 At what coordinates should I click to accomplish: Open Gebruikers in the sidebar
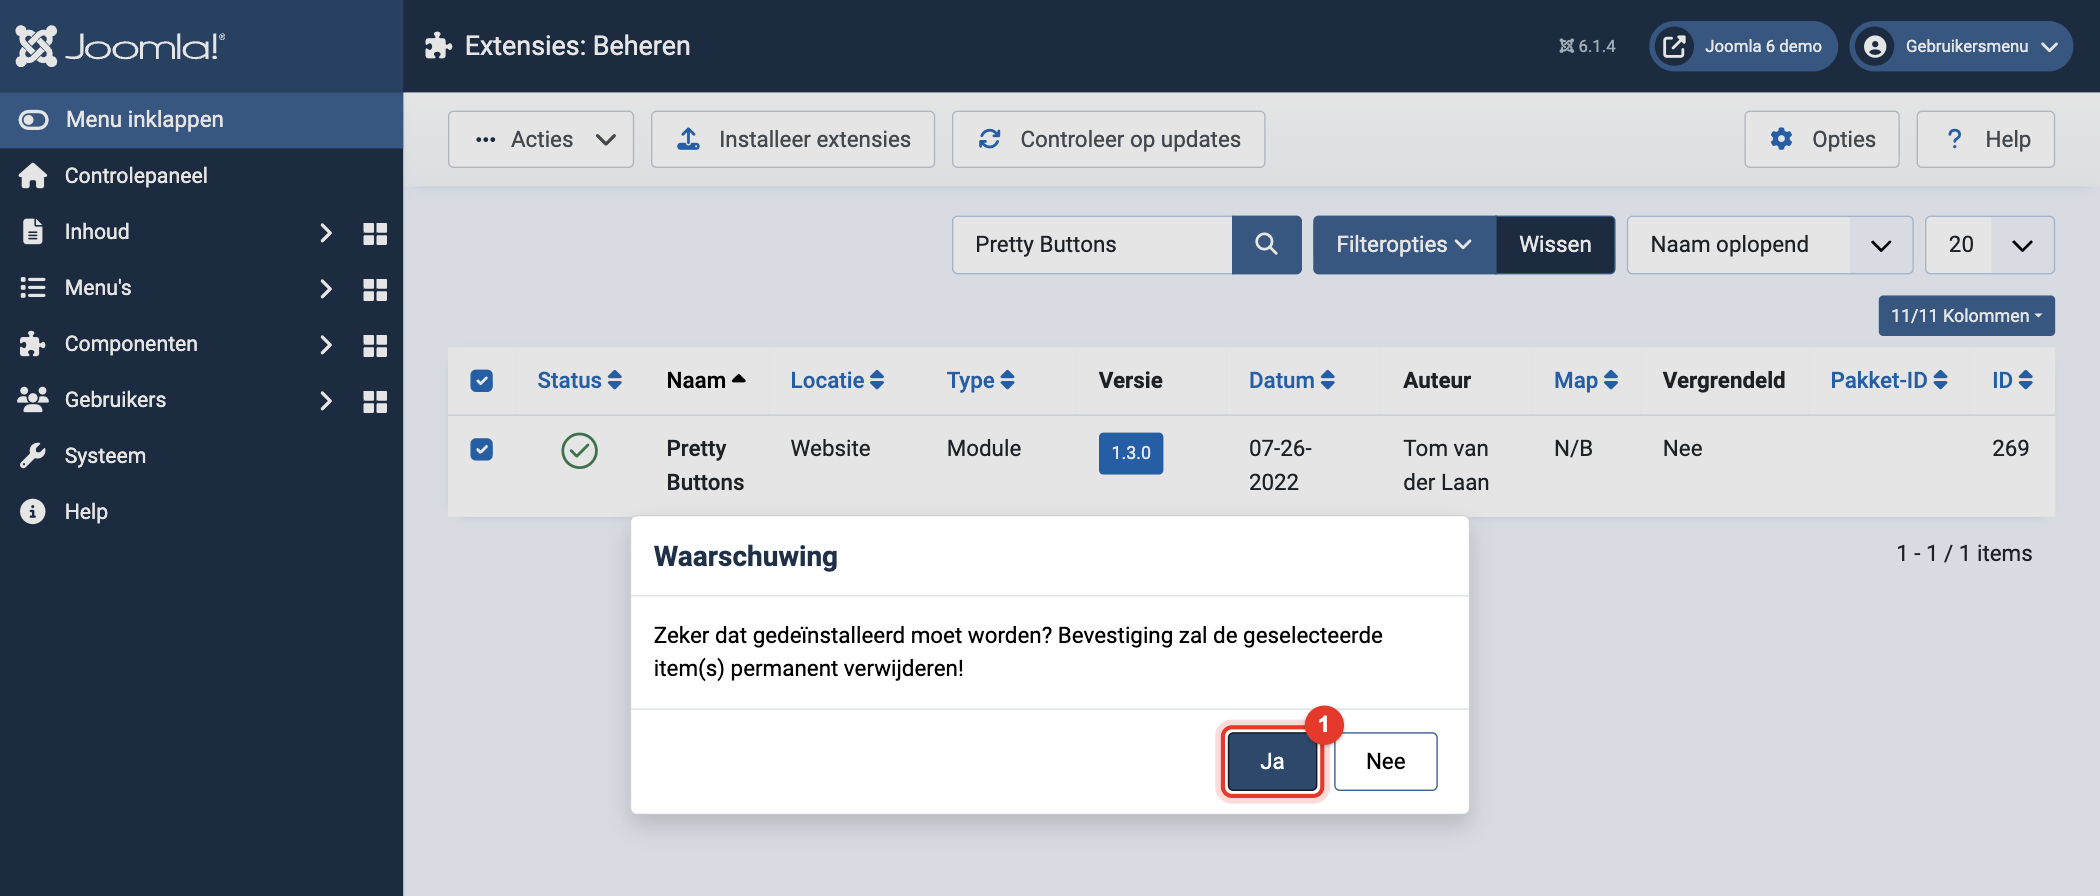click(x=115, y=400)
